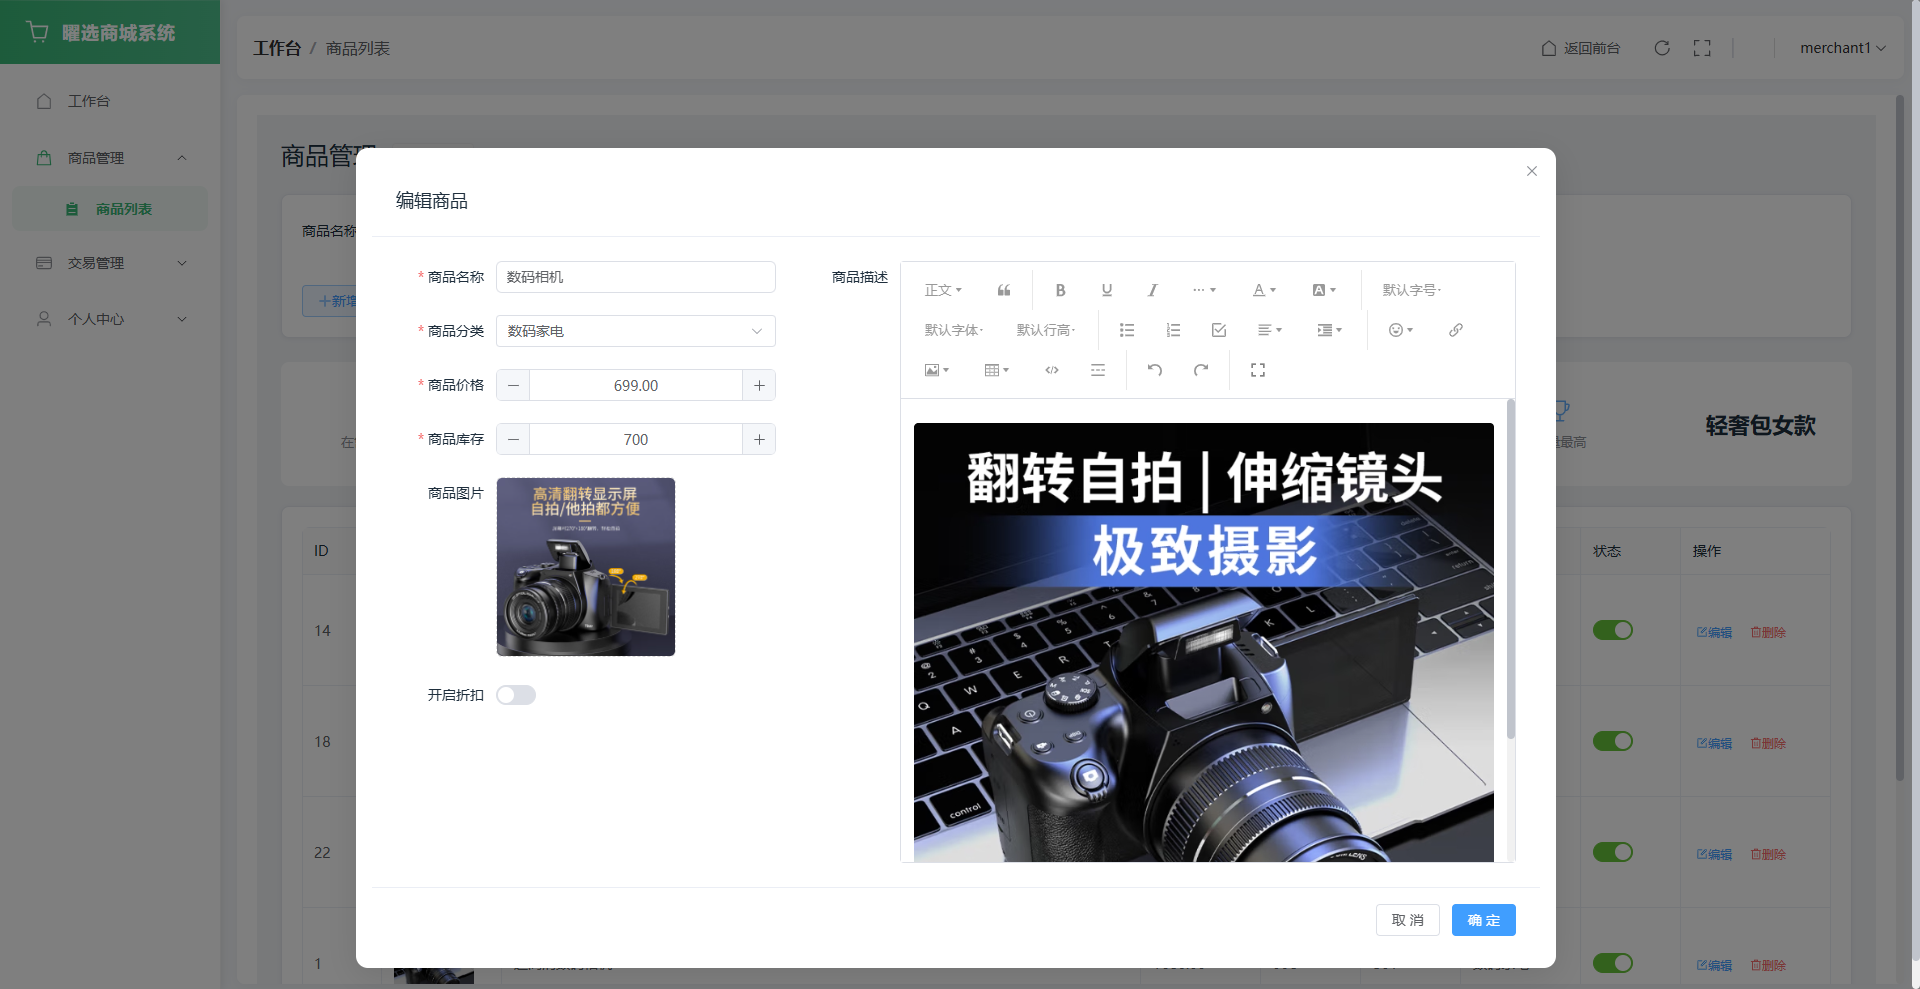Viewport: 1920px width, 989px height.
Task: Click 确定 to confirm product edits
Action: tap(1483, 920)
